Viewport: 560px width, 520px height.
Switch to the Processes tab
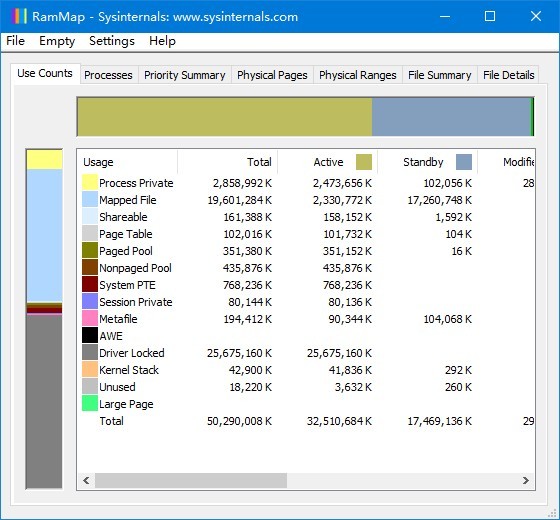pos(108,75)
